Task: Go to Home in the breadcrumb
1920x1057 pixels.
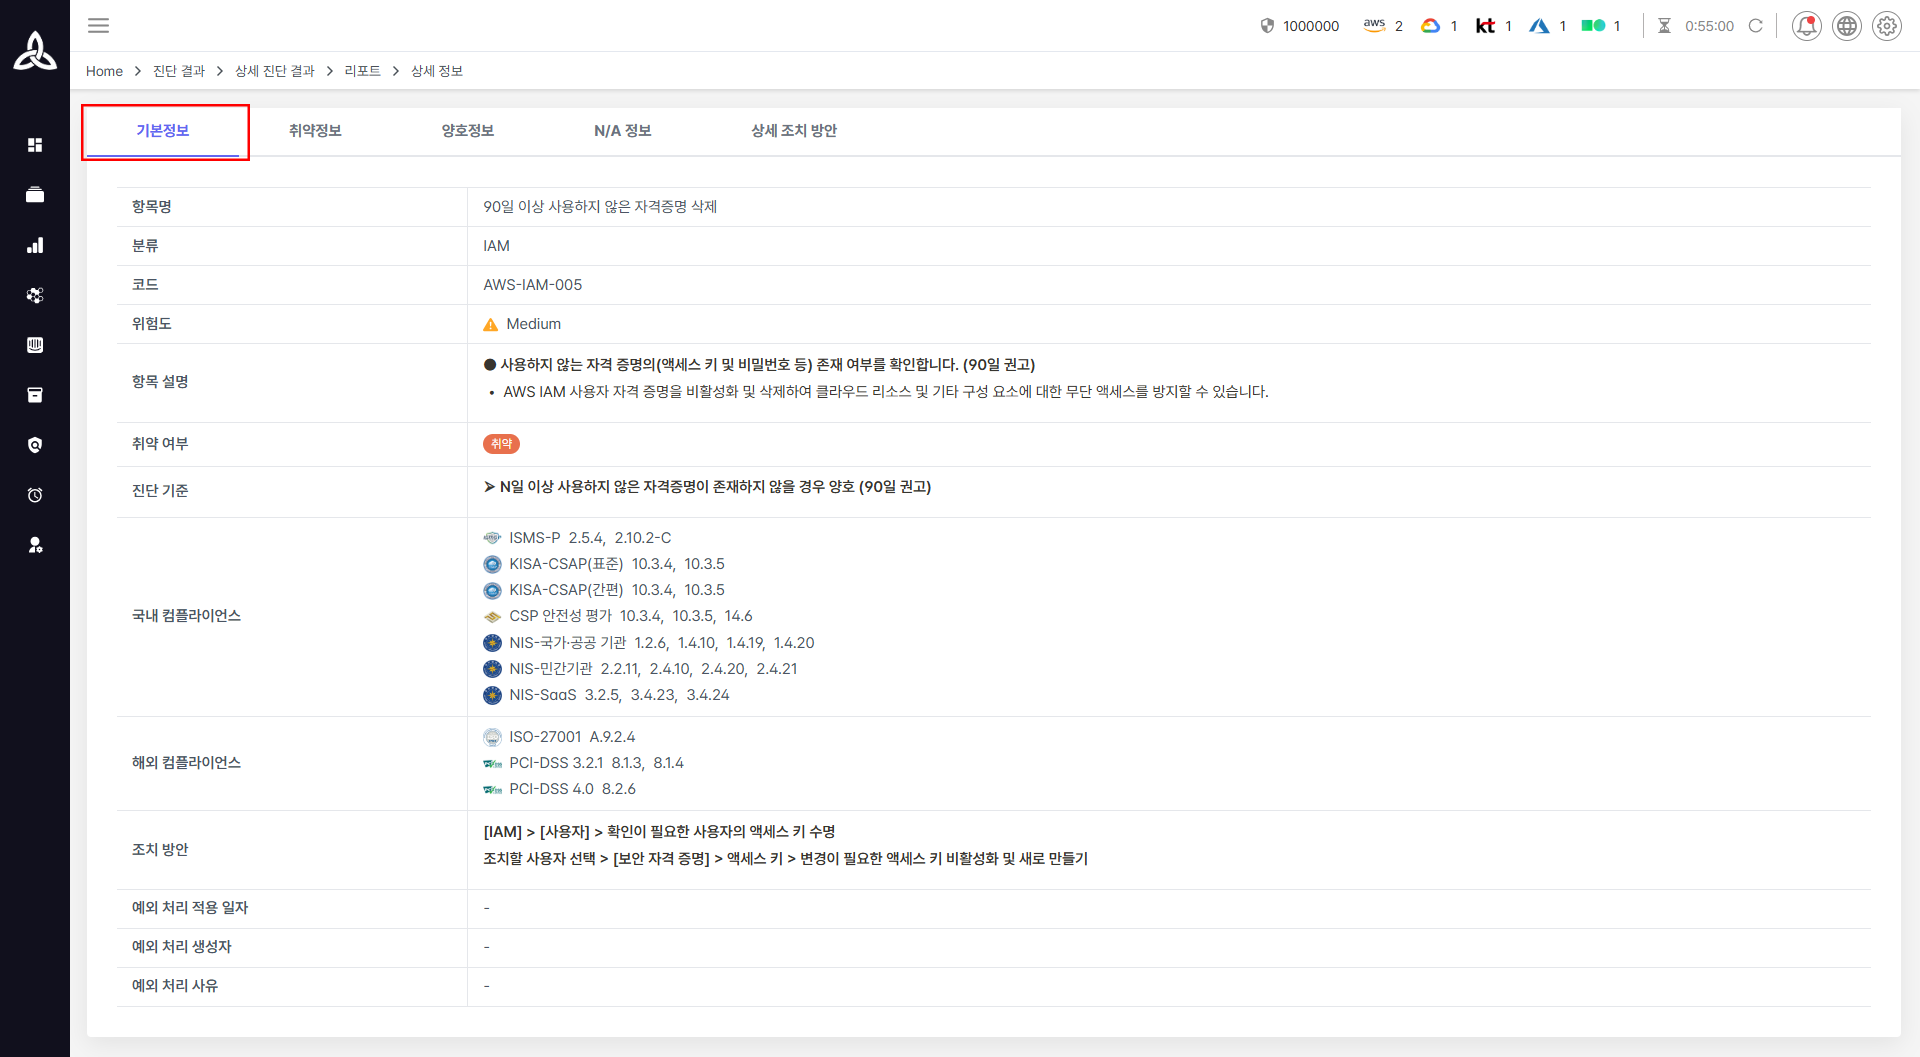Action: pos(104,71)
